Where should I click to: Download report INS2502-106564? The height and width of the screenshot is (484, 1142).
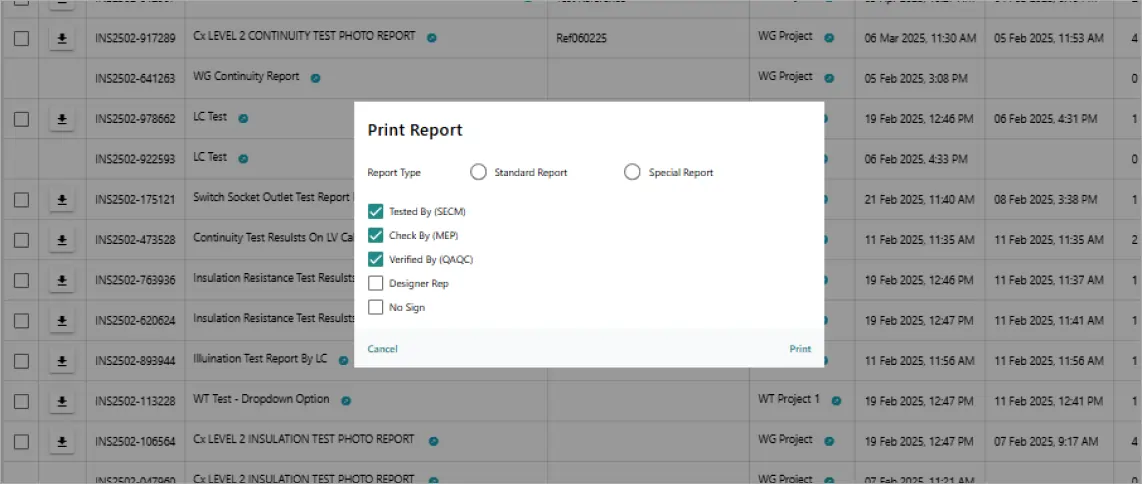point(62,441)
